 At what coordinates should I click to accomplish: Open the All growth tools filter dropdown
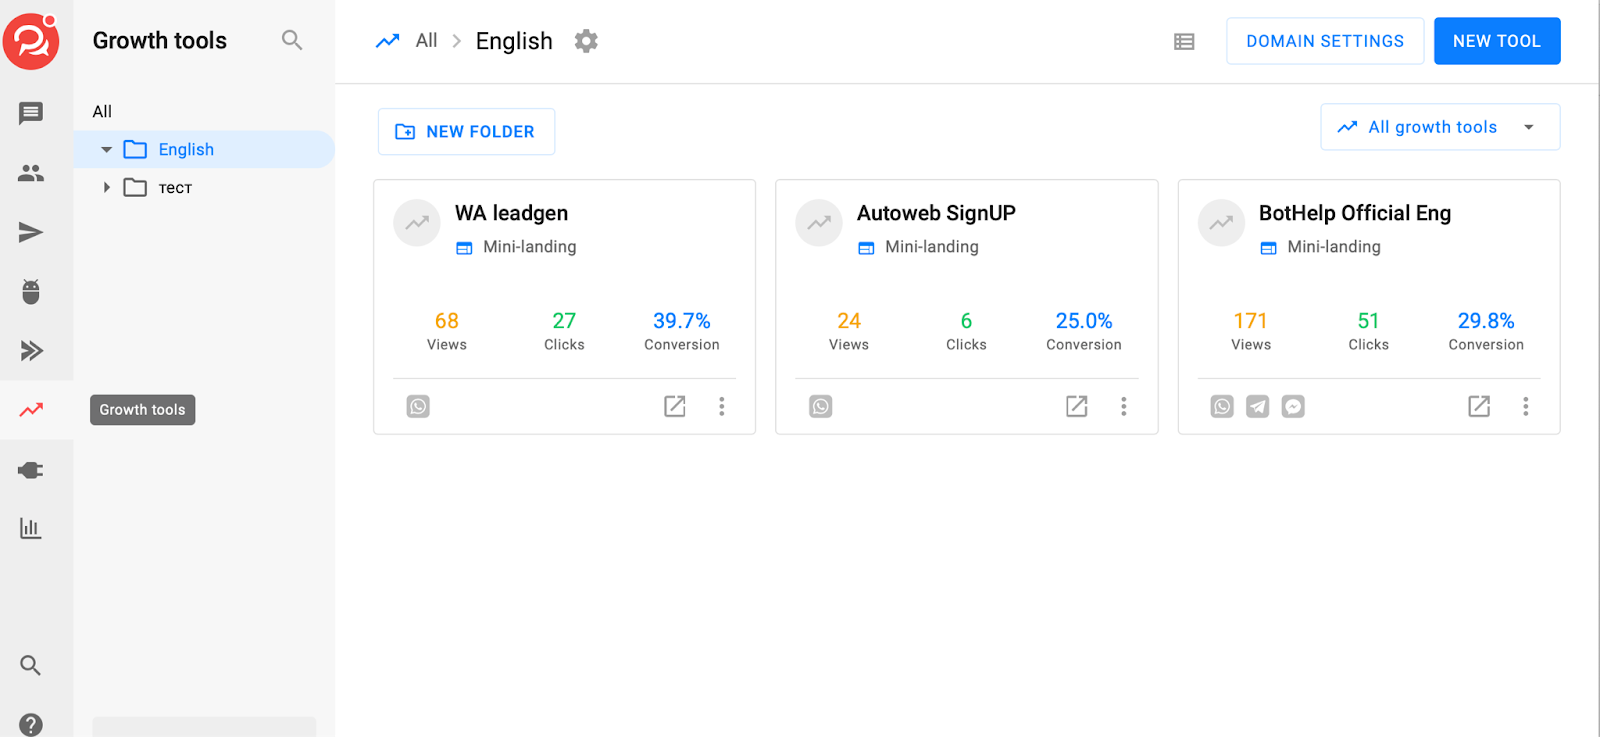(1439, 127)
